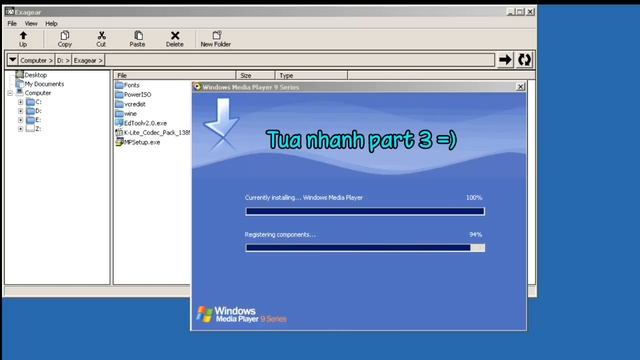Viewport: 640px width, 360px height.
Task: Select D: drive in tree
Action: (38, 111)
